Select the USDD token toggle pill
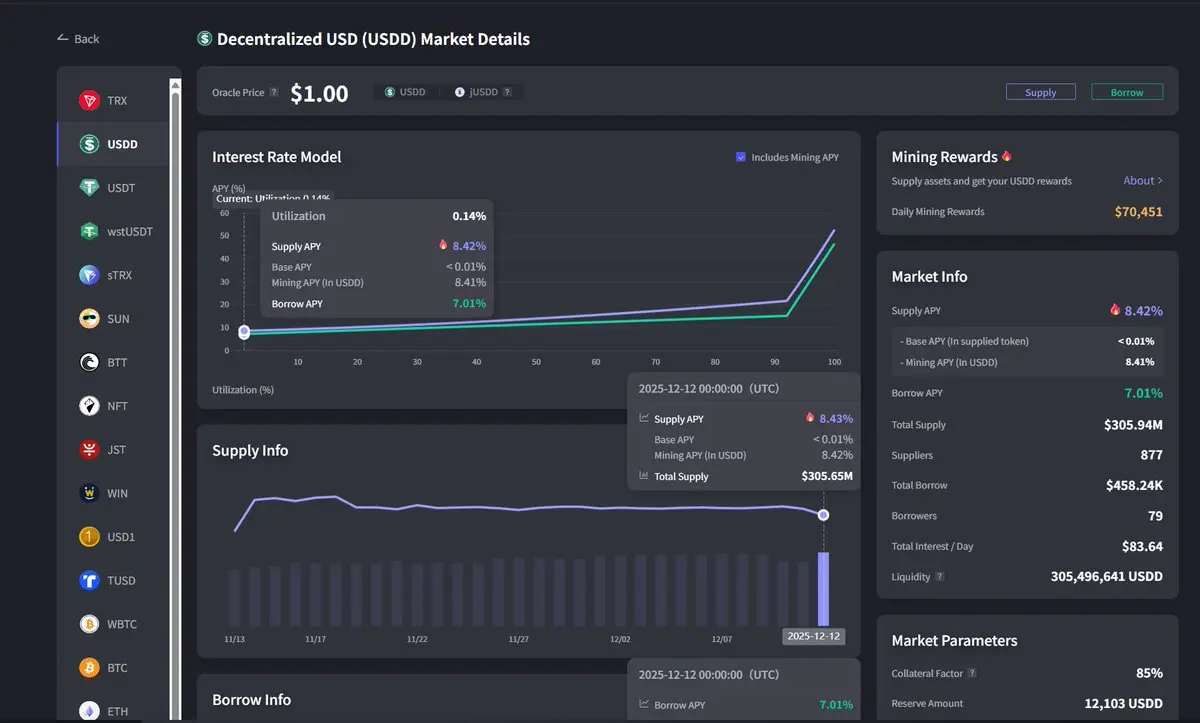Screen dimensions: 1200x723 pyautogui.click(x=405, y=92)
